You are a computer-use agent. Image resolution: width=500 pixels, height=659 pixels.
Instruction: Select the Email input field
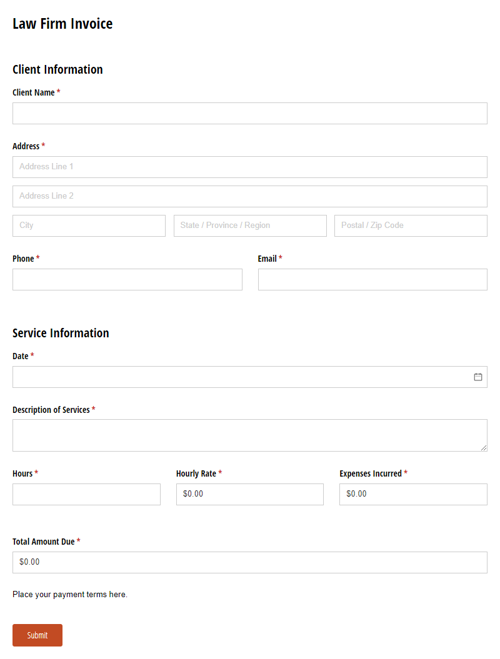373,279
